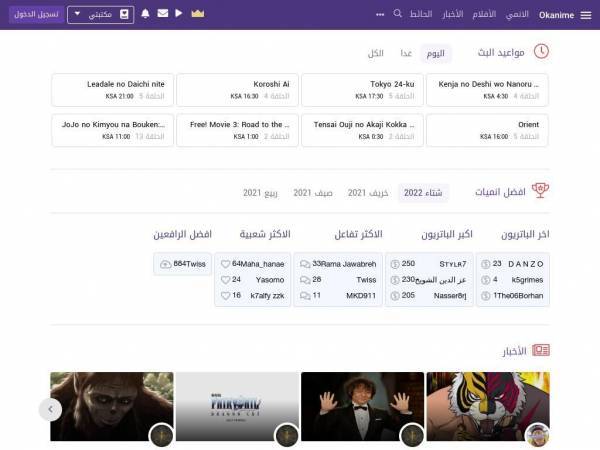Screen dimensions: 600x450
Task: Click dollar icon next to Nasser8rj 205
Action: click(x=395, y=296)
